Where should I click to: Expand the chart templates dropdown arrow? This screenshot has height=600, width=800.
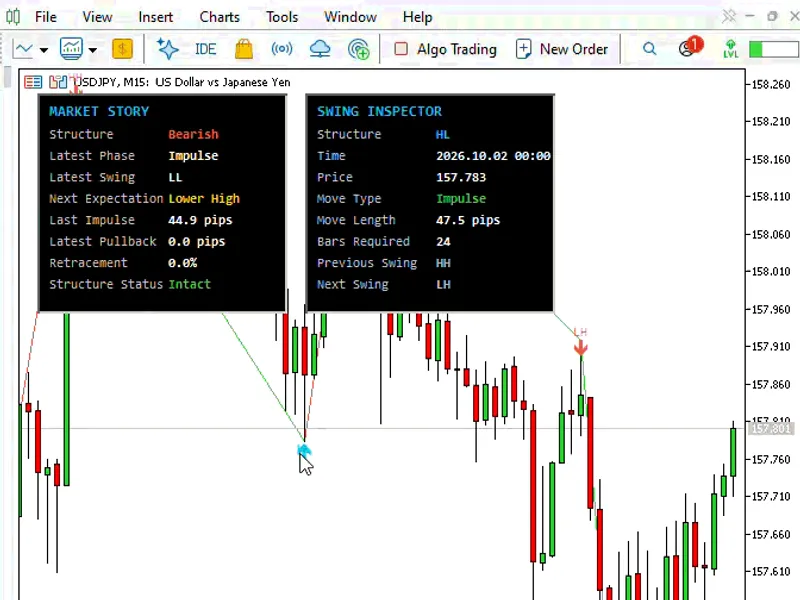[92, 50]
